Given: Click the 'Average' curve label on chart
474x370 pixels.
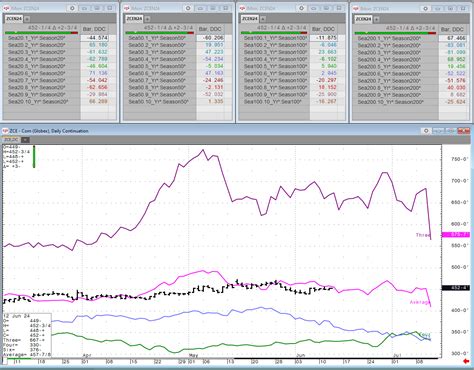Looking at the screenshot, I should pos(420,302).
